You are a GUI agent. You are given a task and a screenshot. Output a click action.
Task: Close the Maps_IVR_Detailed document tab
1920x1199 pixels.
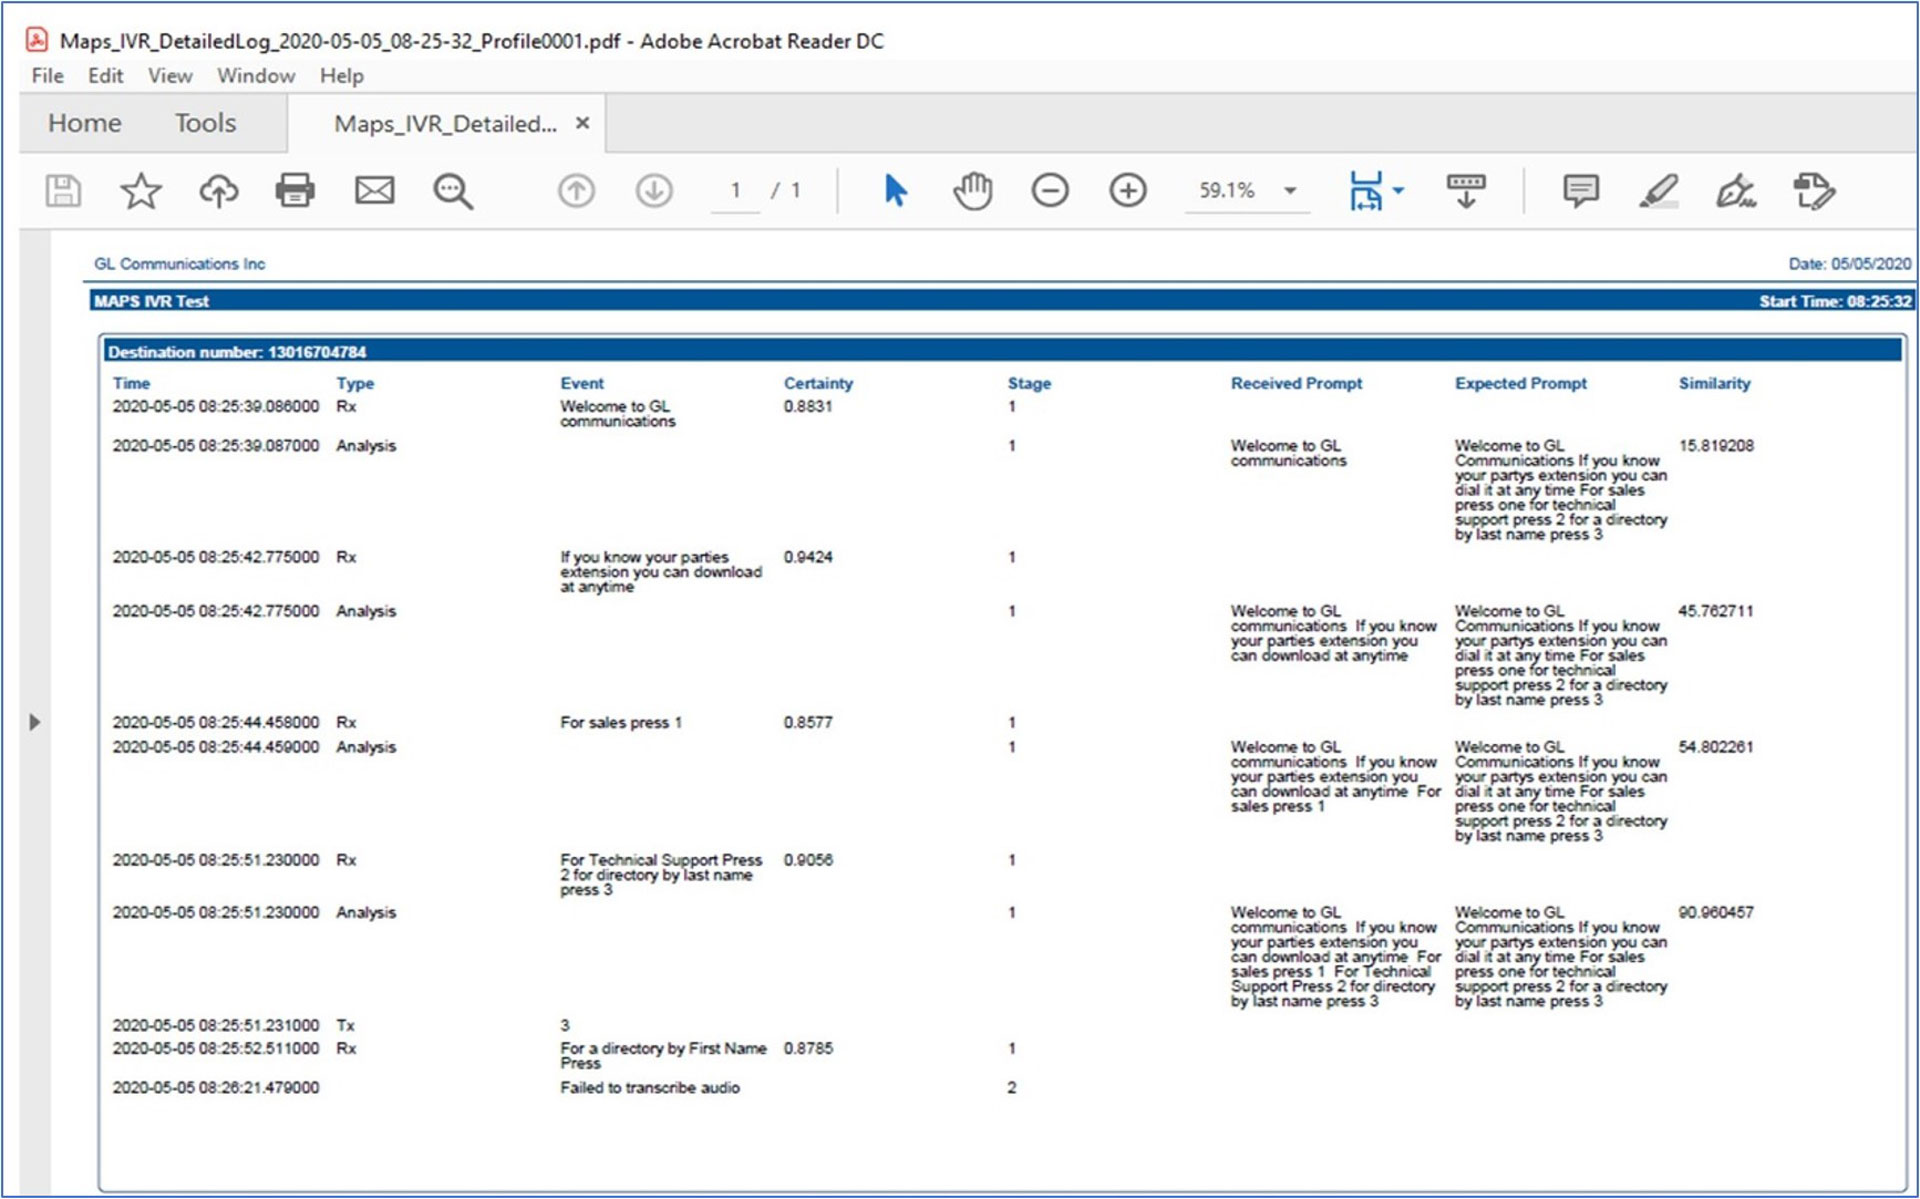tap(583, 123)
